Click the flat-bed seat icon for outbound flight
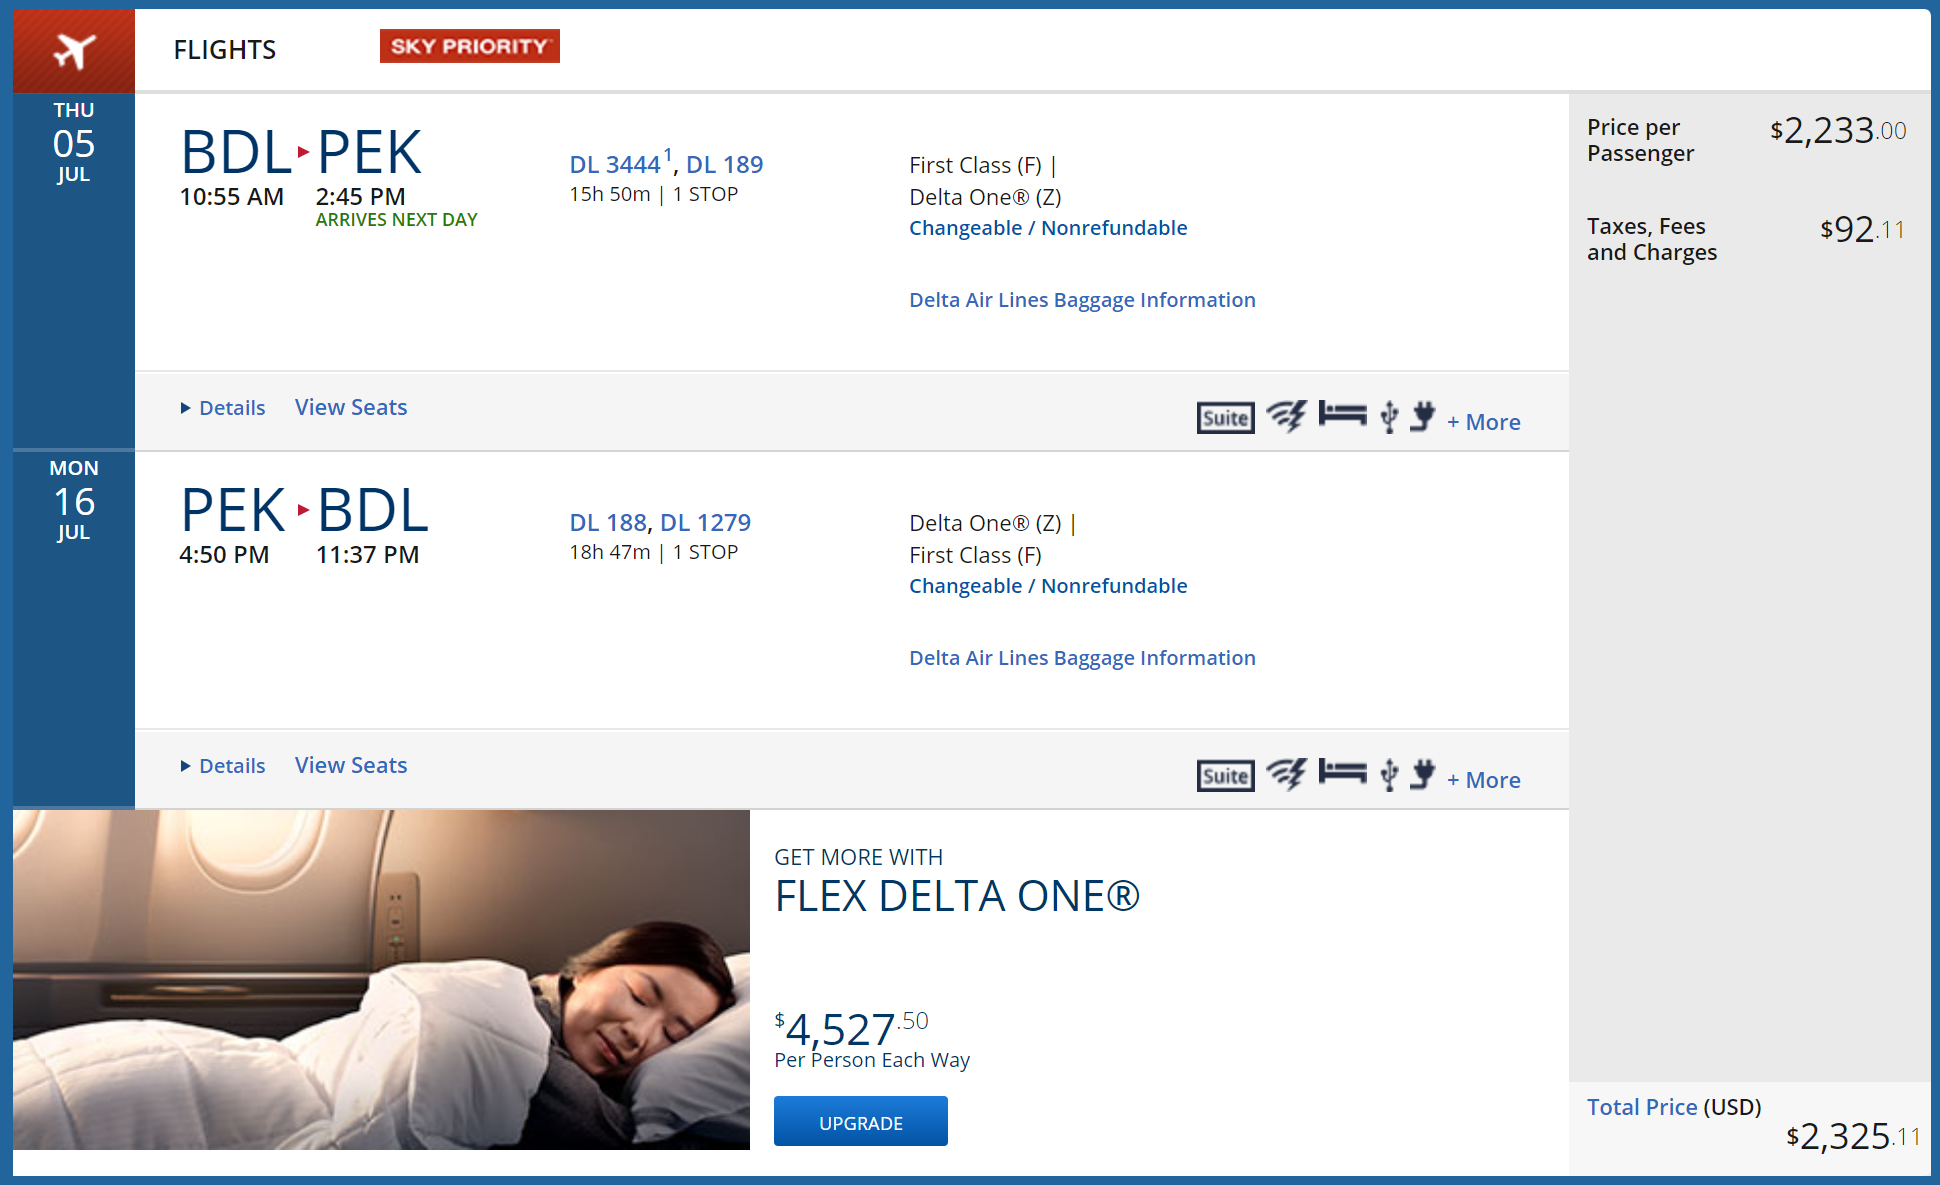The image size is (1940, 1185). 1342,413
